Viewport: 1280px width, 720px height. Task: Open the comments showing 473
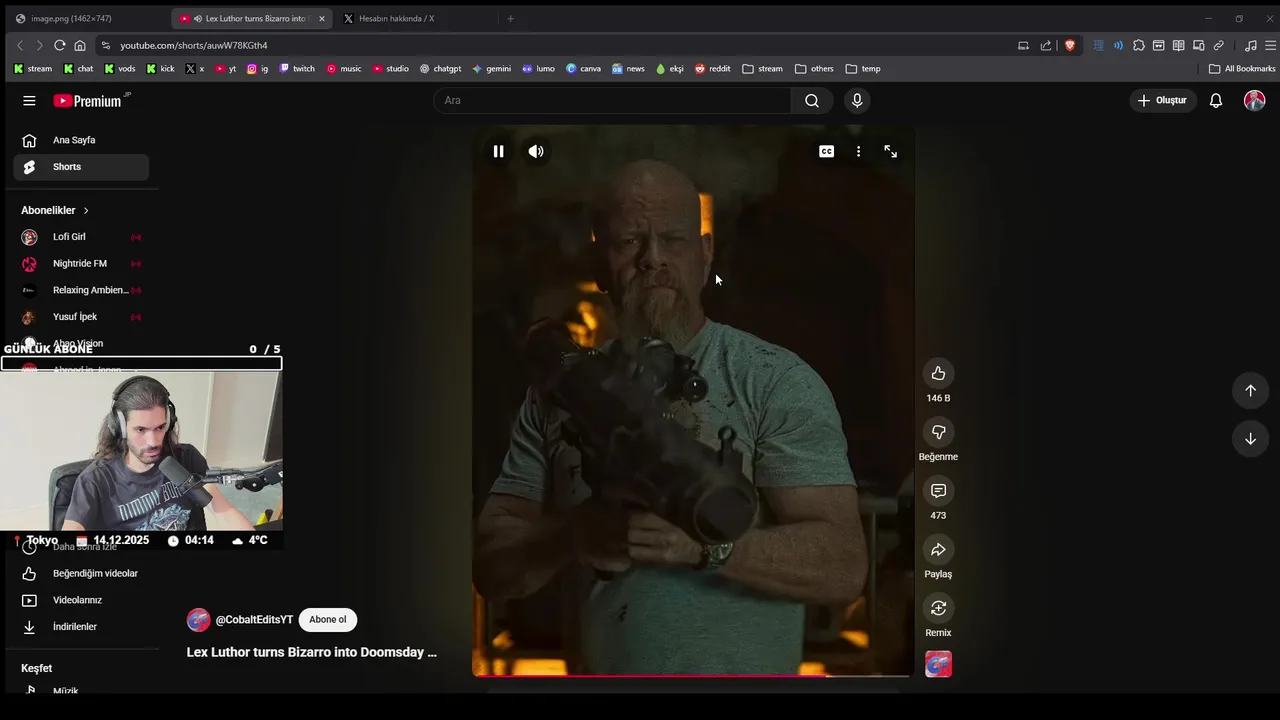[938, 491]
